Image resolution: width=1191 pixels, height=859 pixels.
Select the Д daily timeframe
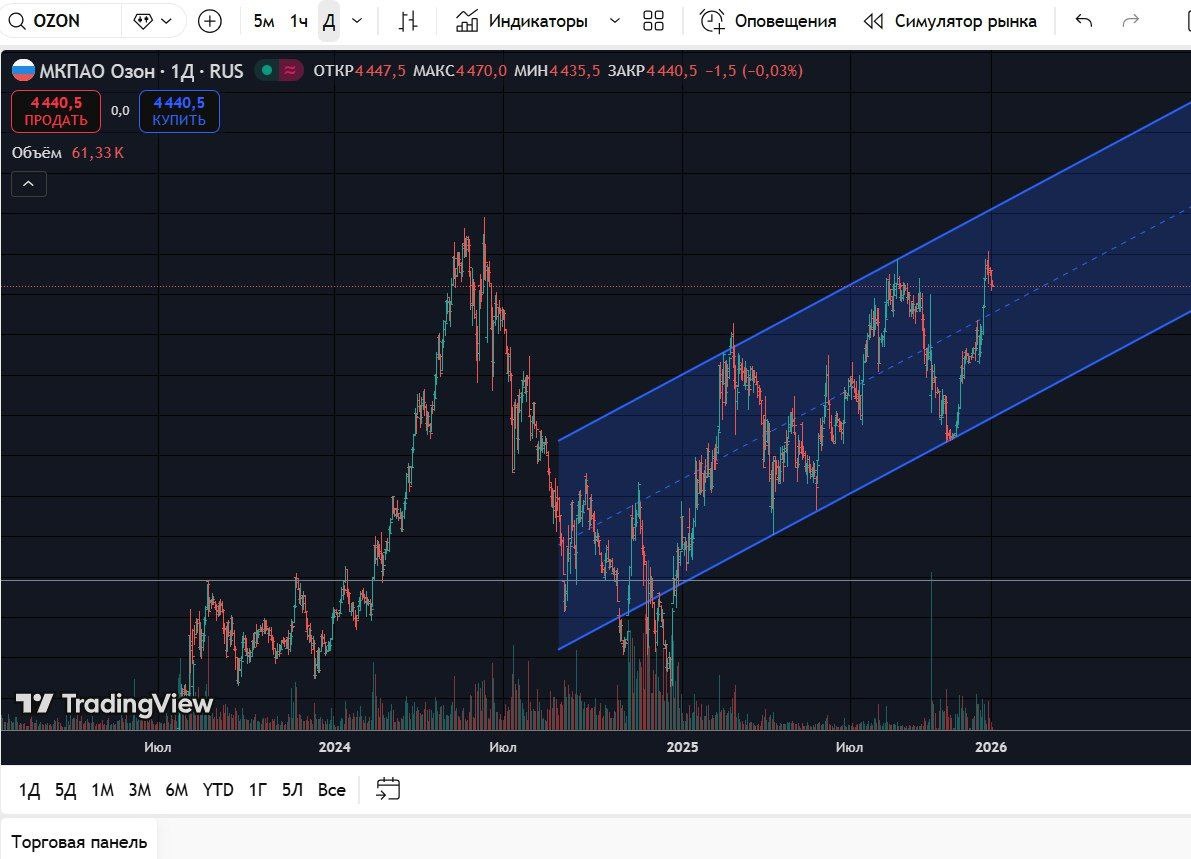(x=329, y=21)
